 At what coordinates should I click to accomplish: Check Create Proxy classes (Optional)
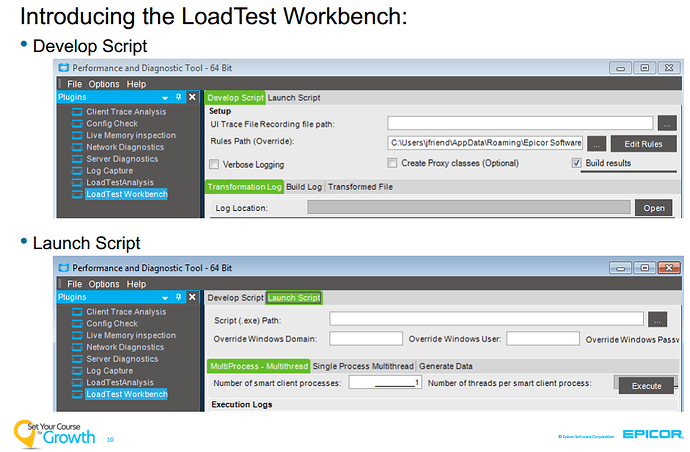pos(392,163)
